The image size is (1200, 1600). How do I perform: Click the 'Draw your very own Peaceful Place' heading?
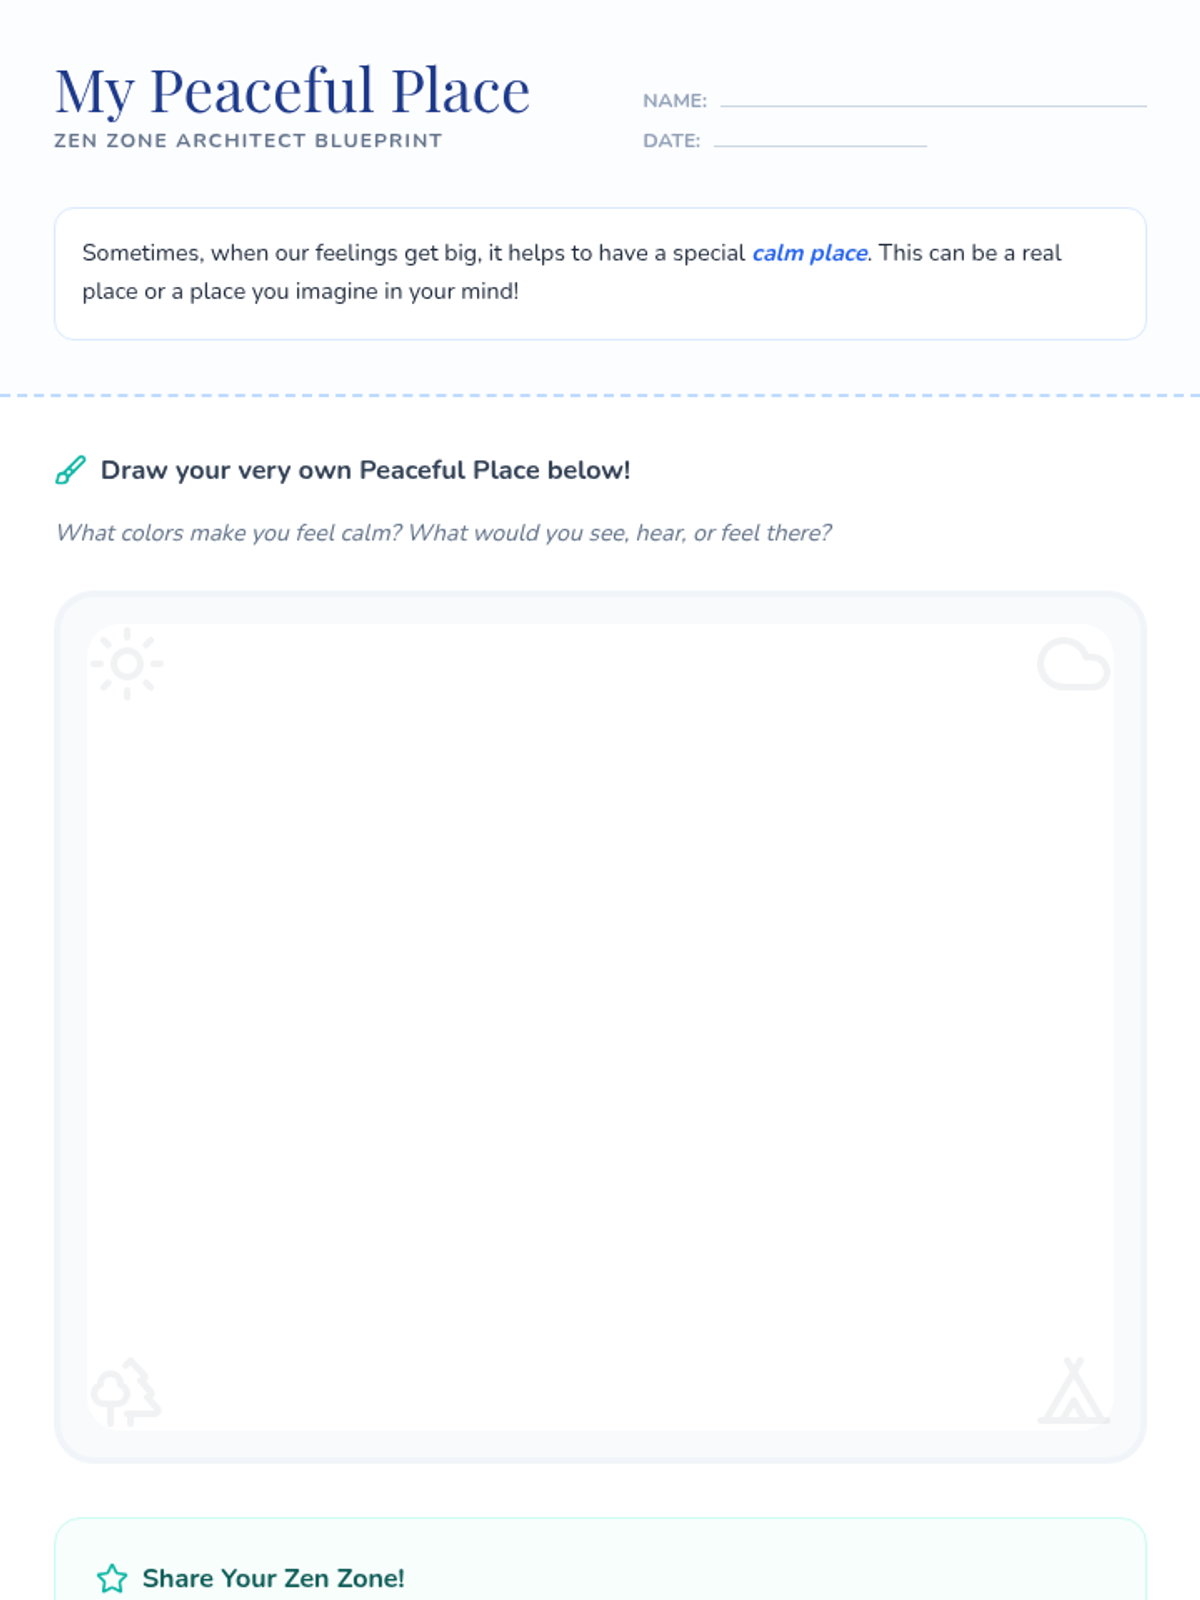pyautogui.click(x=365, y=470)
